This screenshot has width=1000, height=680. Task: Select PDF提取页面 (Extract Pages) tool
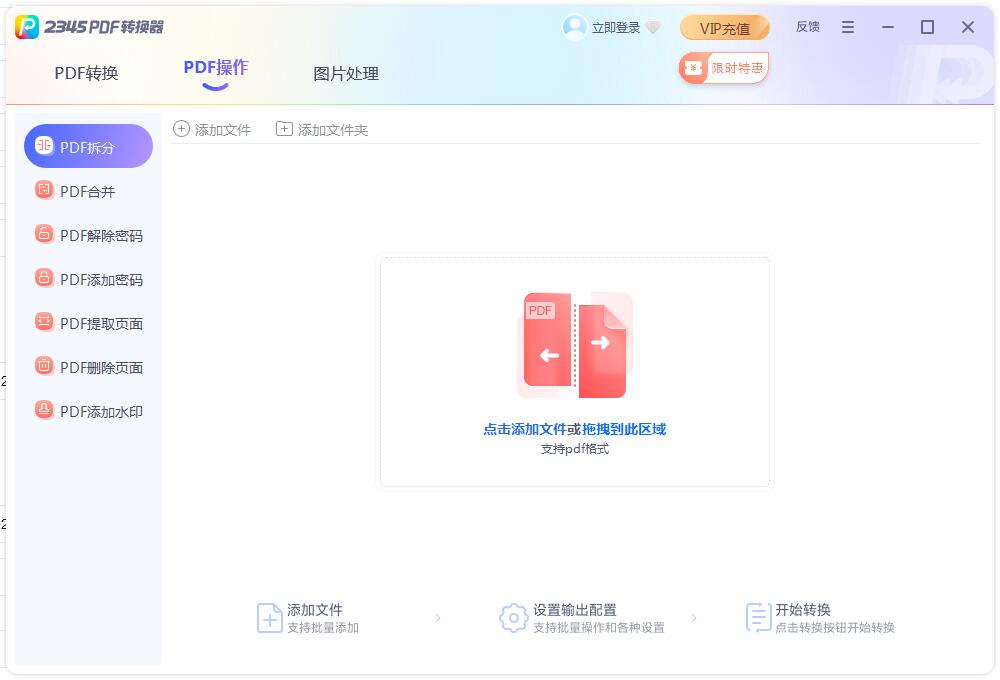tap(44, 322)
